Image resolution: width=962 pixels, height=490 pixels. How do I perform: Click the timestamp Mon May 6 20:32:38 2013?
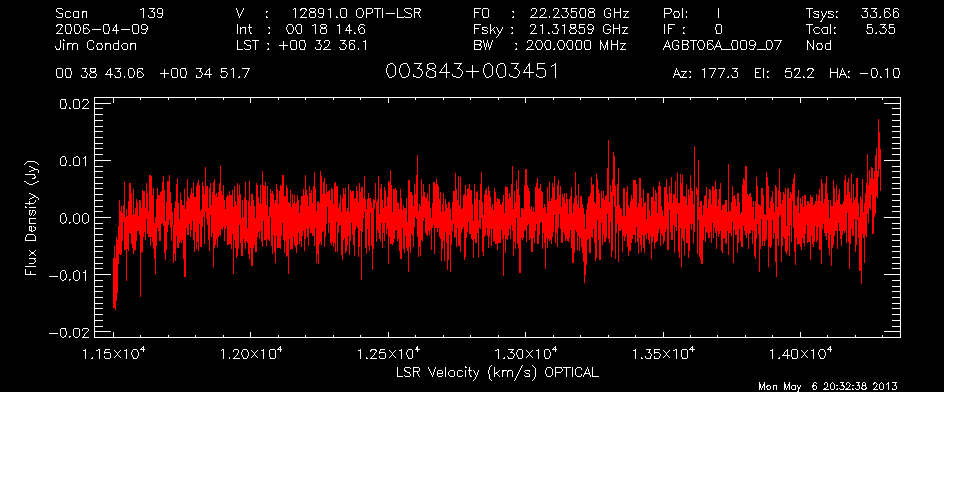pyautogui.click(x=828, y=386)
